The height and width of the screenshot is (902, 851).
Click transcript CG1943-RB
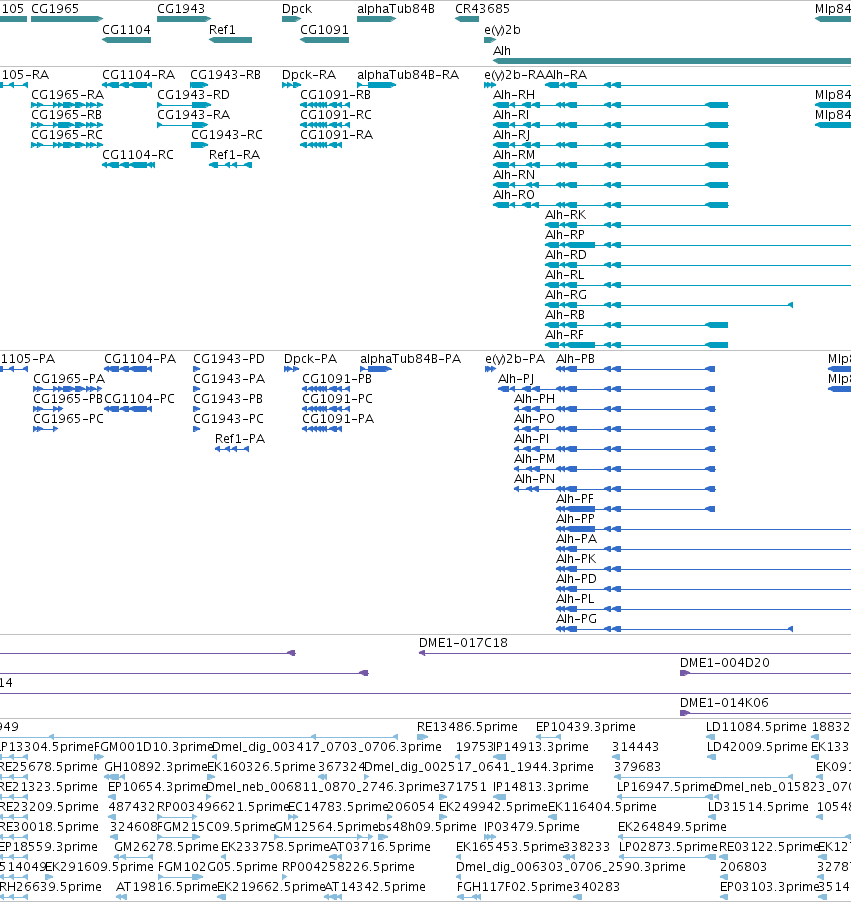coord(199,85)
